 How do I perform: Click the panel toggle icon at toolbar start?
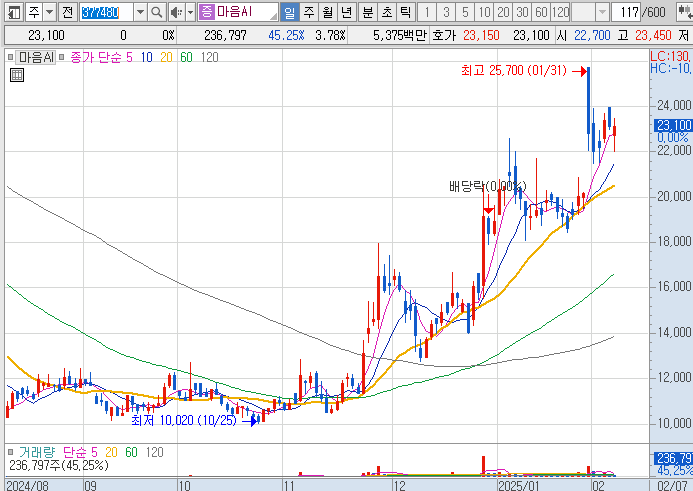pos(14,12)
